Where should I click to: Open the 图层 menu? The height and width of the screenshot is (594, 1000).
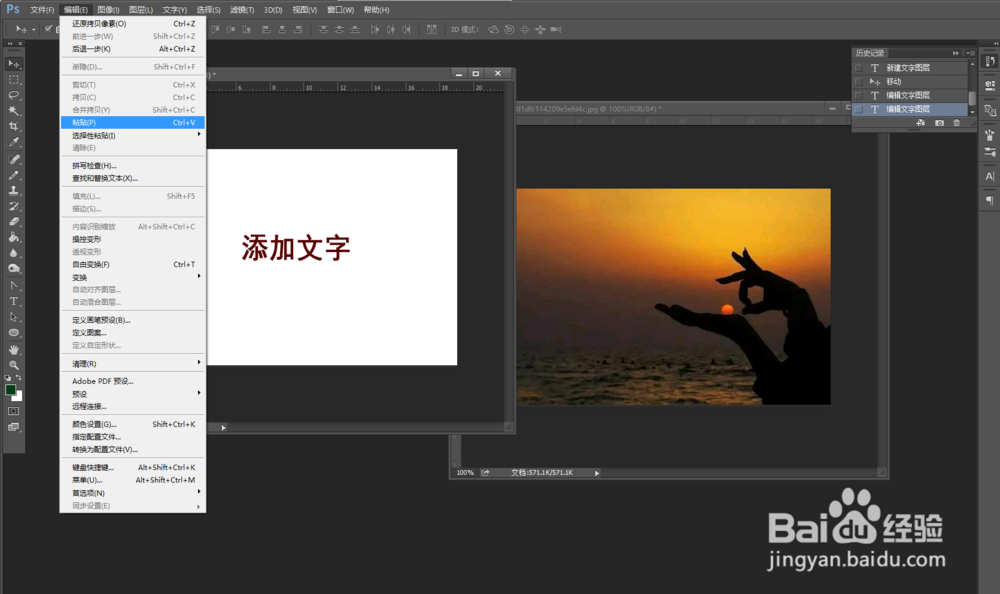click(139, 9)
